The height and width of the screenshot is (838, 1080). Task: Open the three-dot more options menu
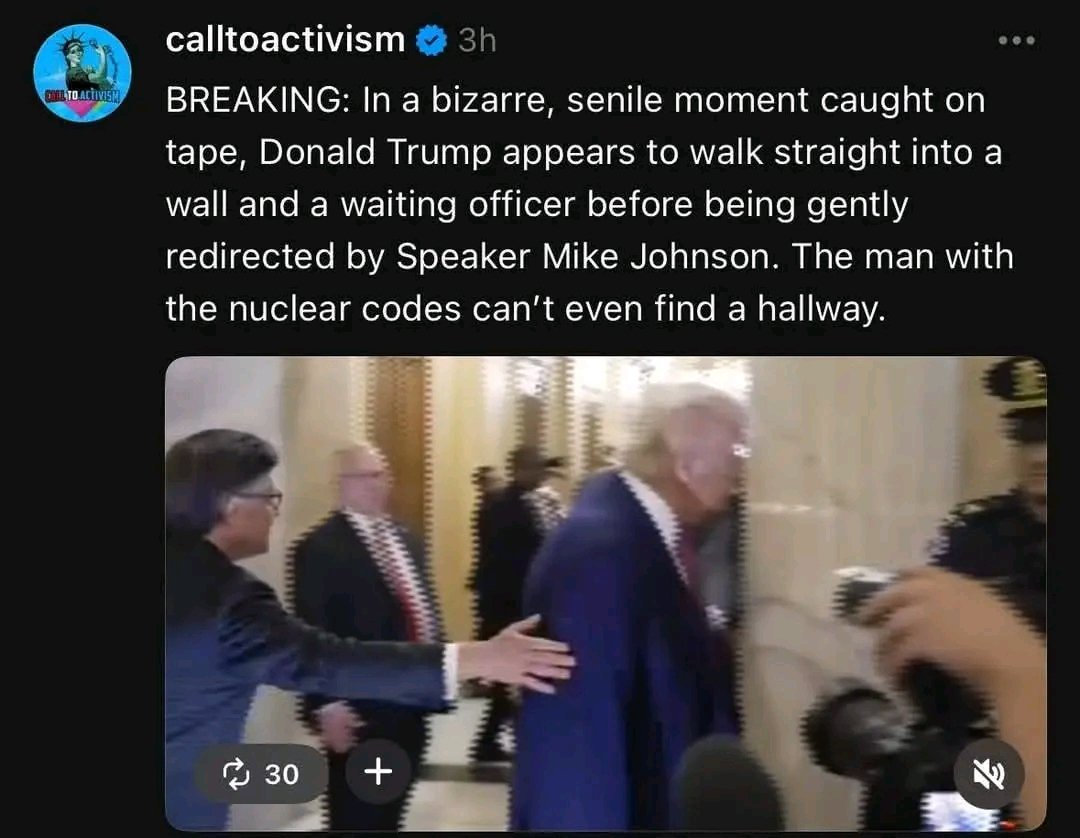[1017, 41]
